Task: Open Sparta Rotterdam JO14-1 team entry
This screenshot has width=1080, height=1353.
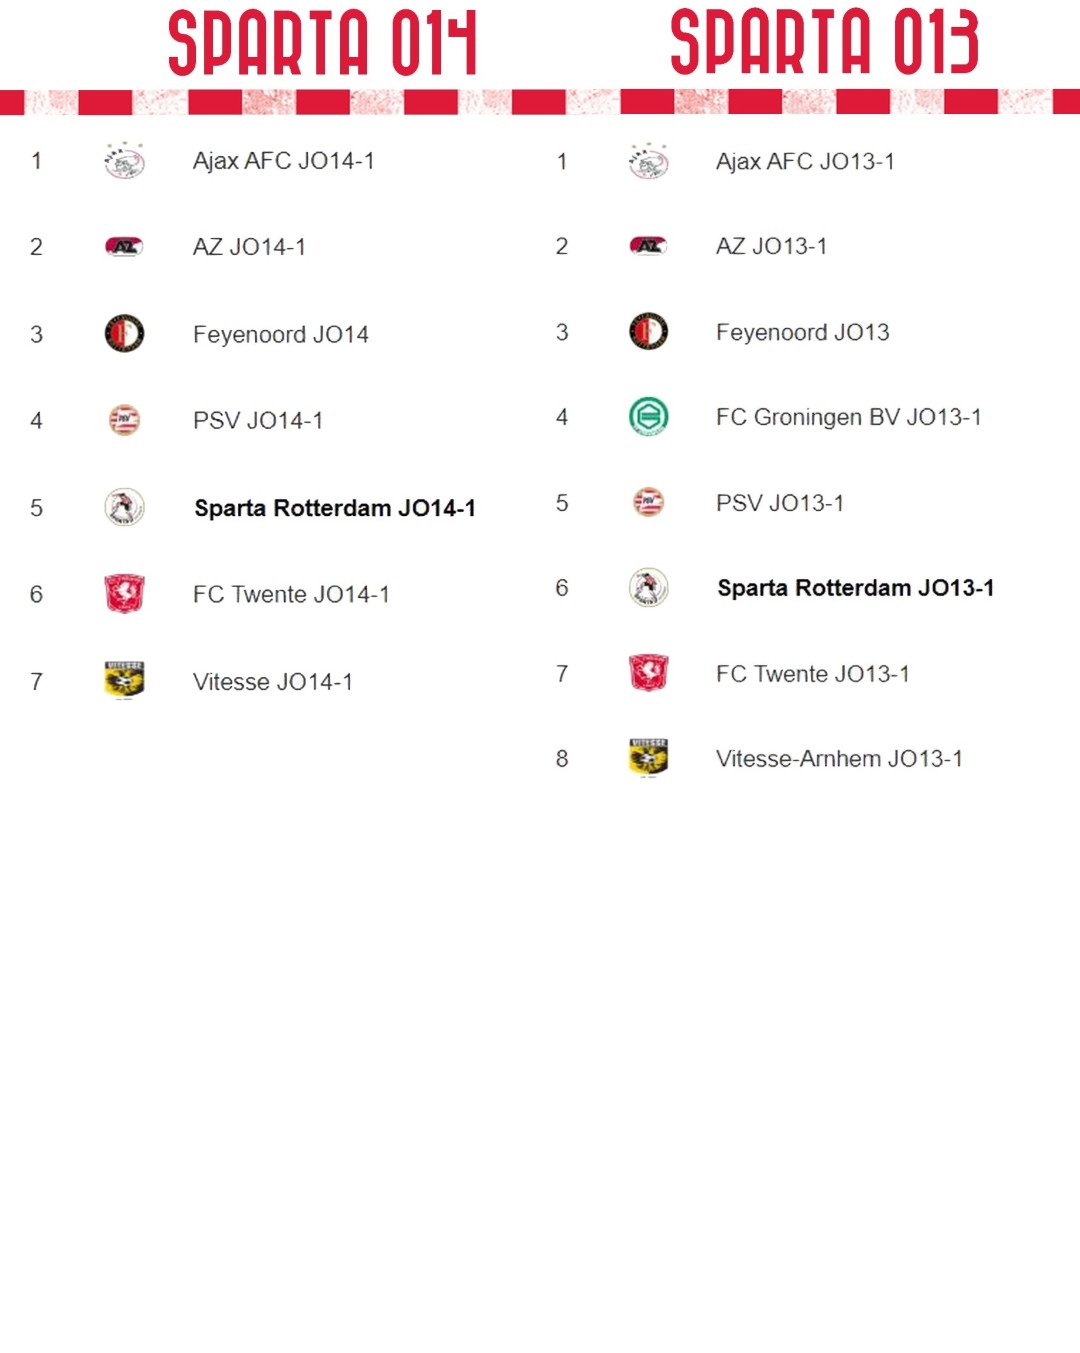Action: click(x=335, y=508)
